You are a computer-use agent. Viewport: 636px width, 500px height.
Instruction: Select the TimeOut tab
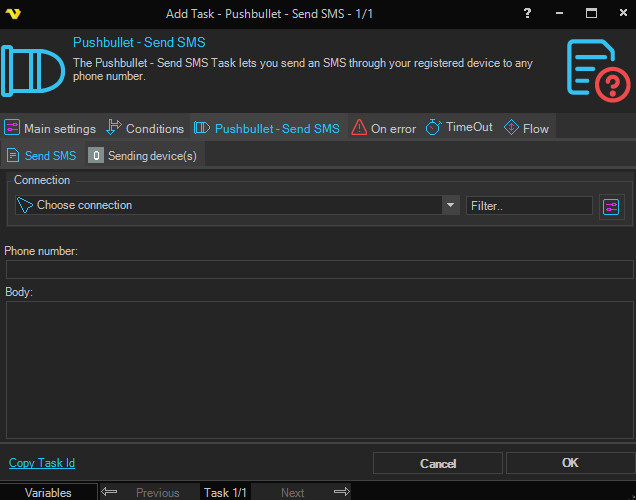[459, 128]
